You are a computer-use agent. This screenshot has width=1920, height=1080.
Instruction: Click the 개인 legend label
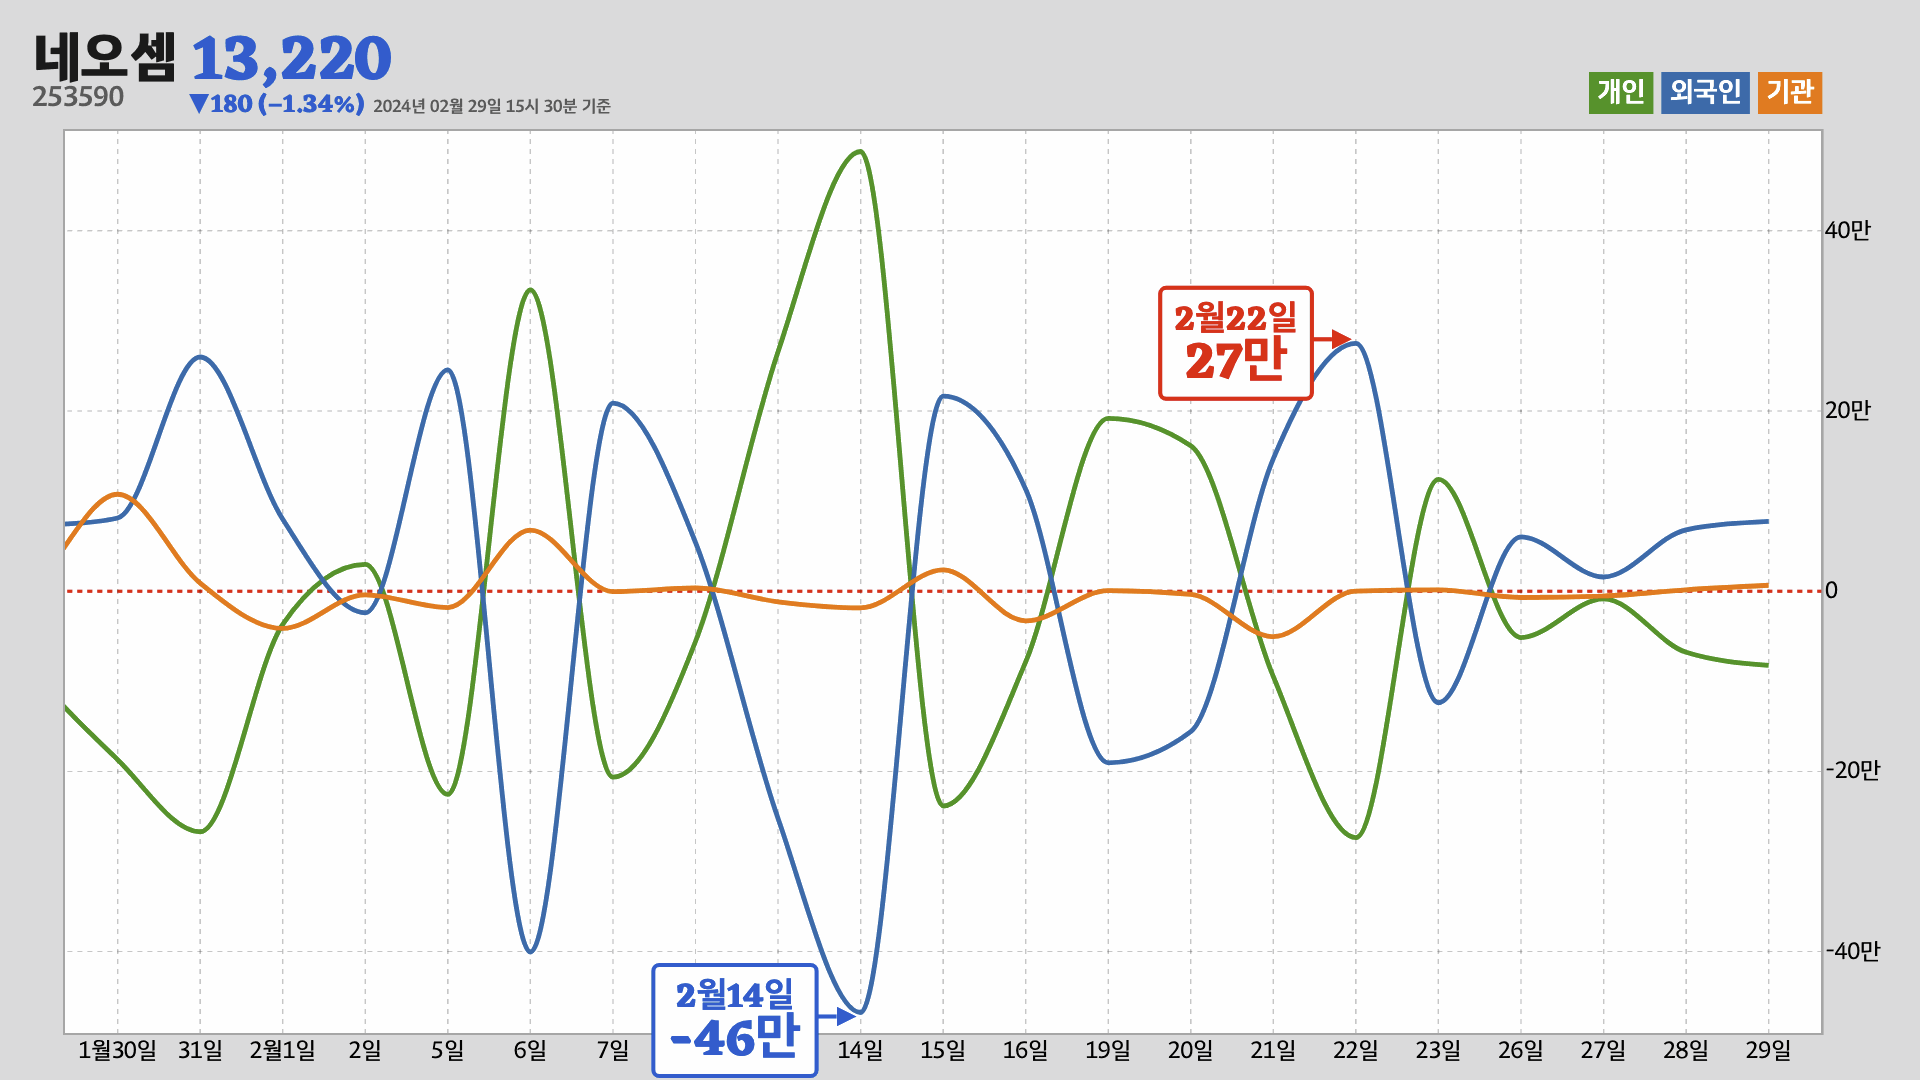pyautogui.click(x=1620, y=93)
